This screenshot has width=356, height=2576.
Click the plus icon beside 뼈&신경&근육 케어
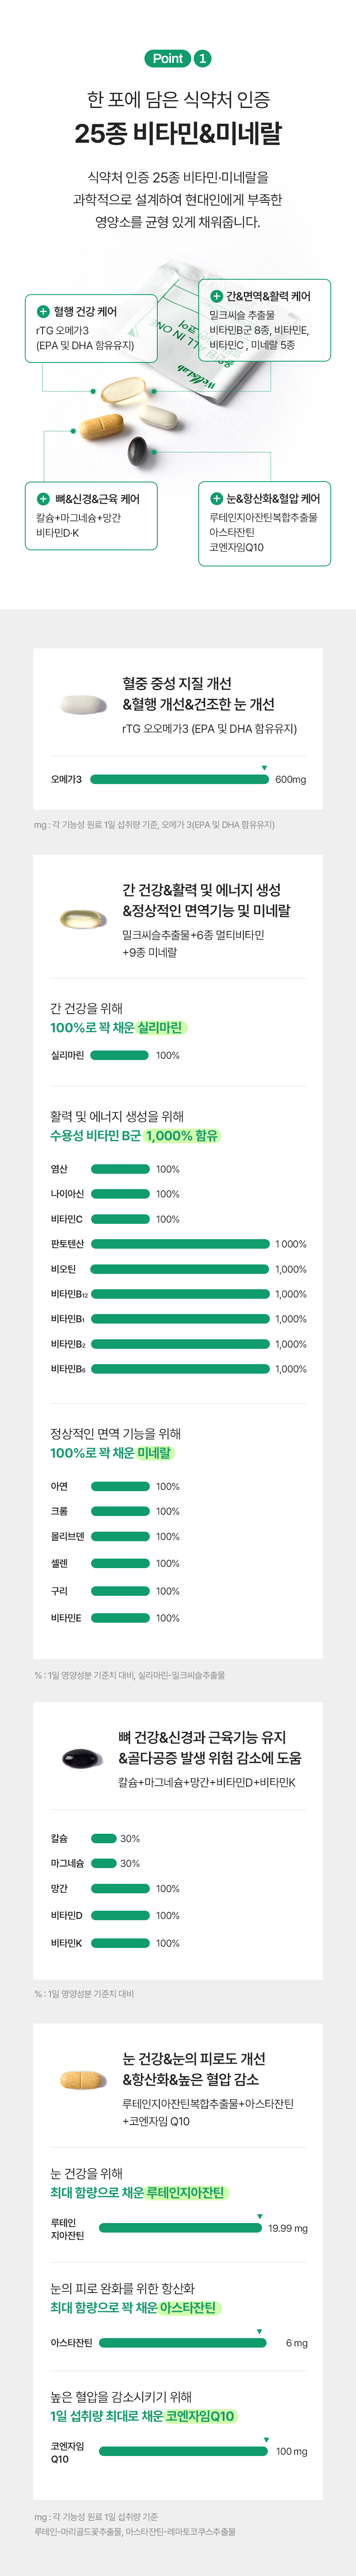click(x=43, y=498)
